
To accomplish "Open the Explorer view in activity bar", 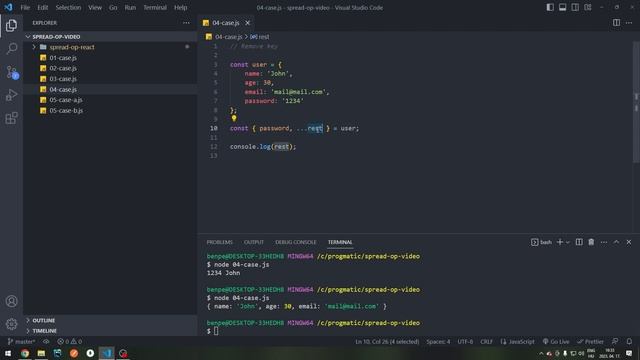I will [11, 26].
